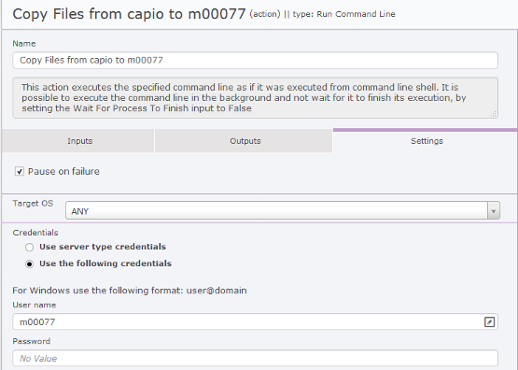
Task: Click inside the User name field containing m00077
Action: tap(248, 322)
